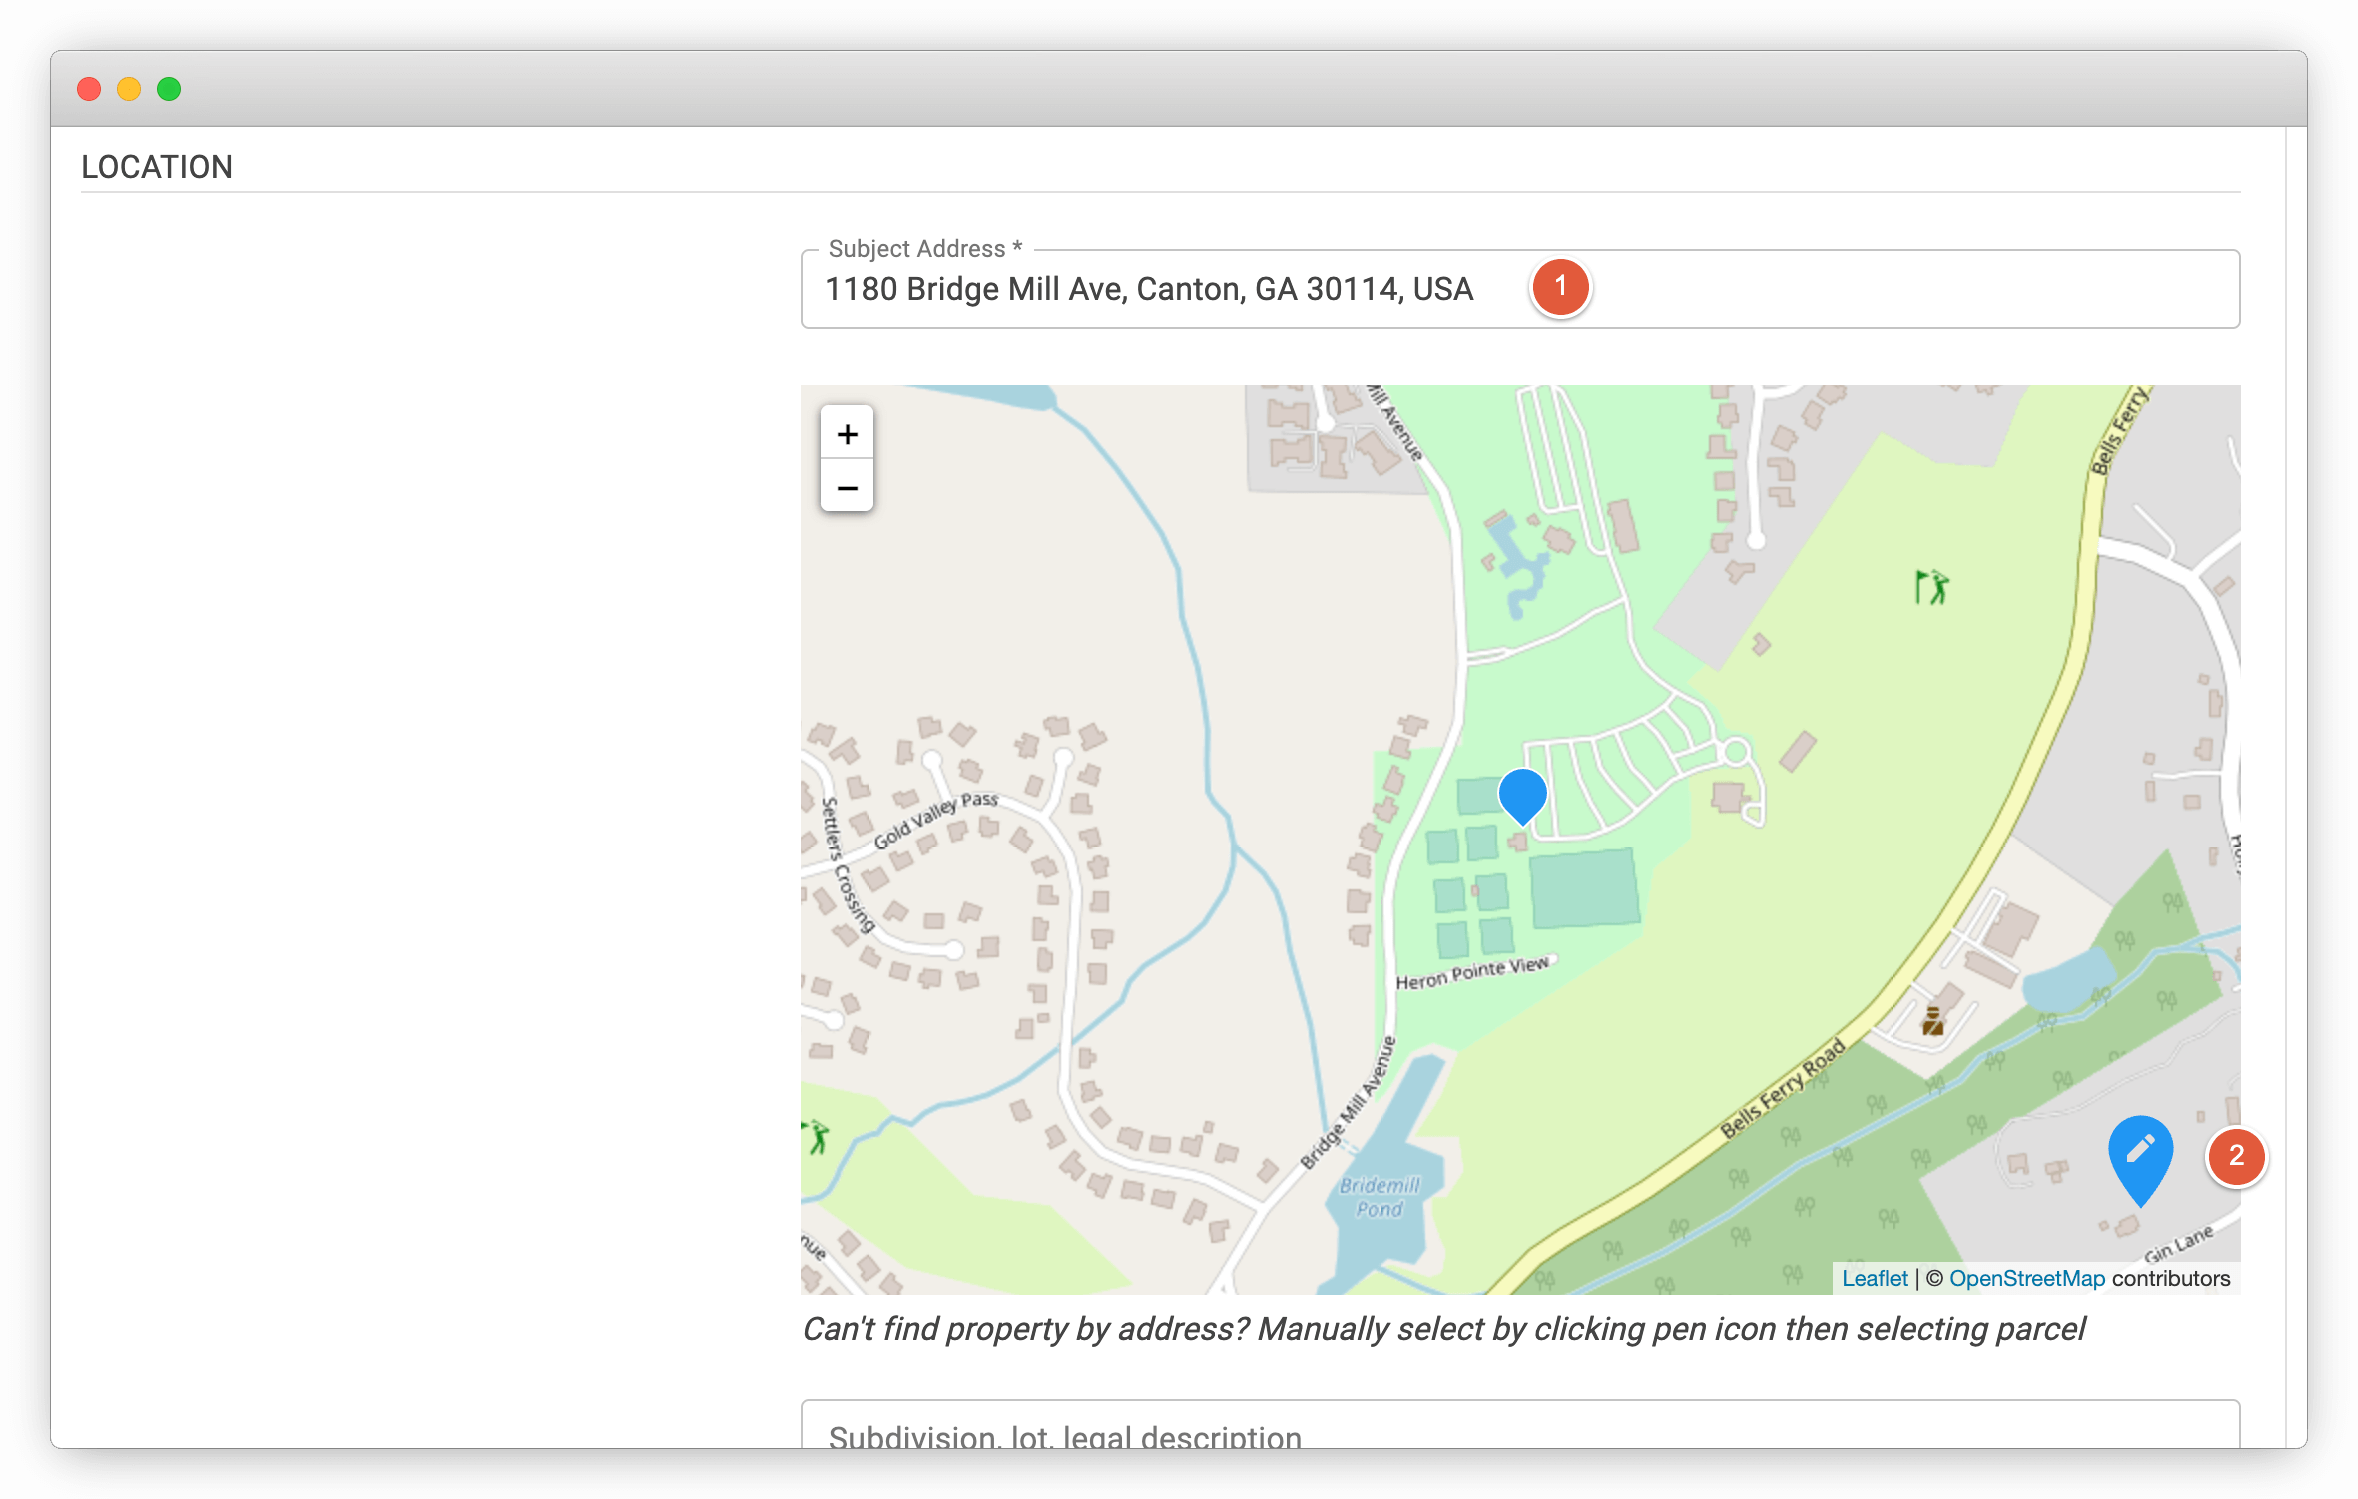Image resolution: width=2358 pixels, height=1499 pixels.
Task: Click the yellow traffic-light window button
Action: (129, 89)
